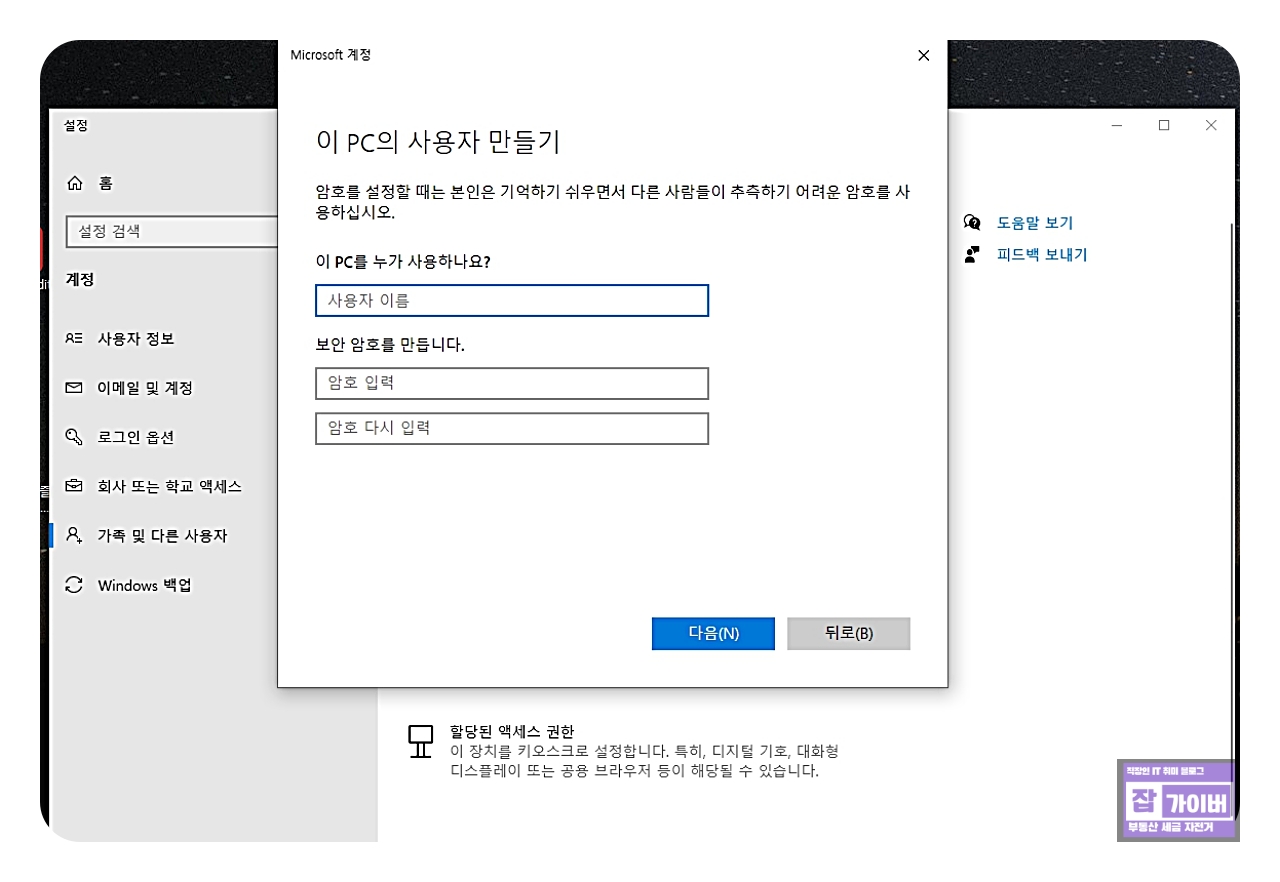
Task: Click the key icon for 로그인 옵션
Action: 74,437
